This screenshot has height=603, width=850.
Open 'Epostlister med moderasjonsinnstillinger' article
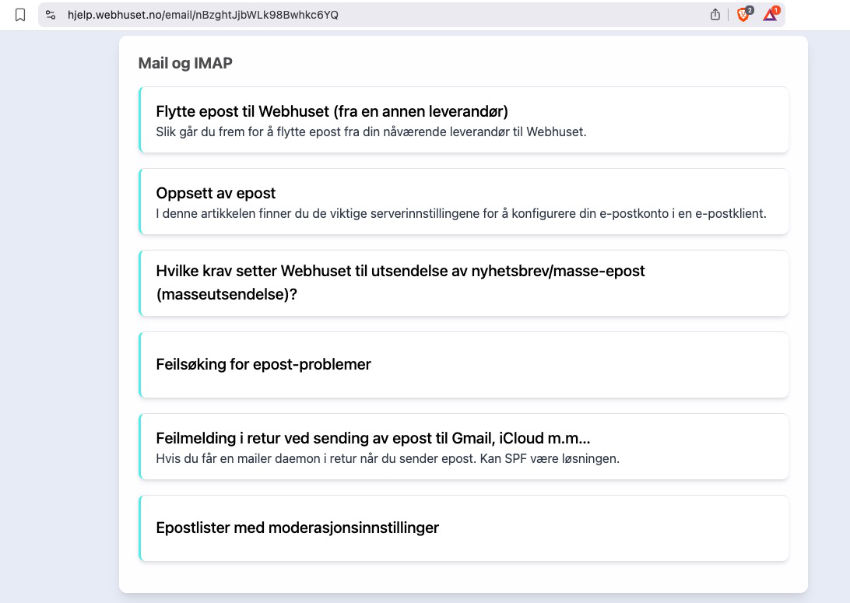pyautogui.click(x=297, y=527)
